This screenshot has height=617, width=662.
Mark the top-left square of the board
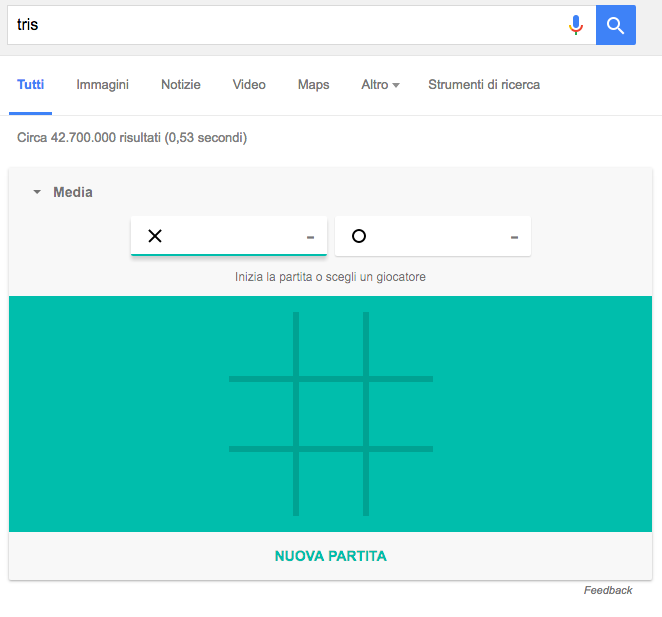click(262, 345)
